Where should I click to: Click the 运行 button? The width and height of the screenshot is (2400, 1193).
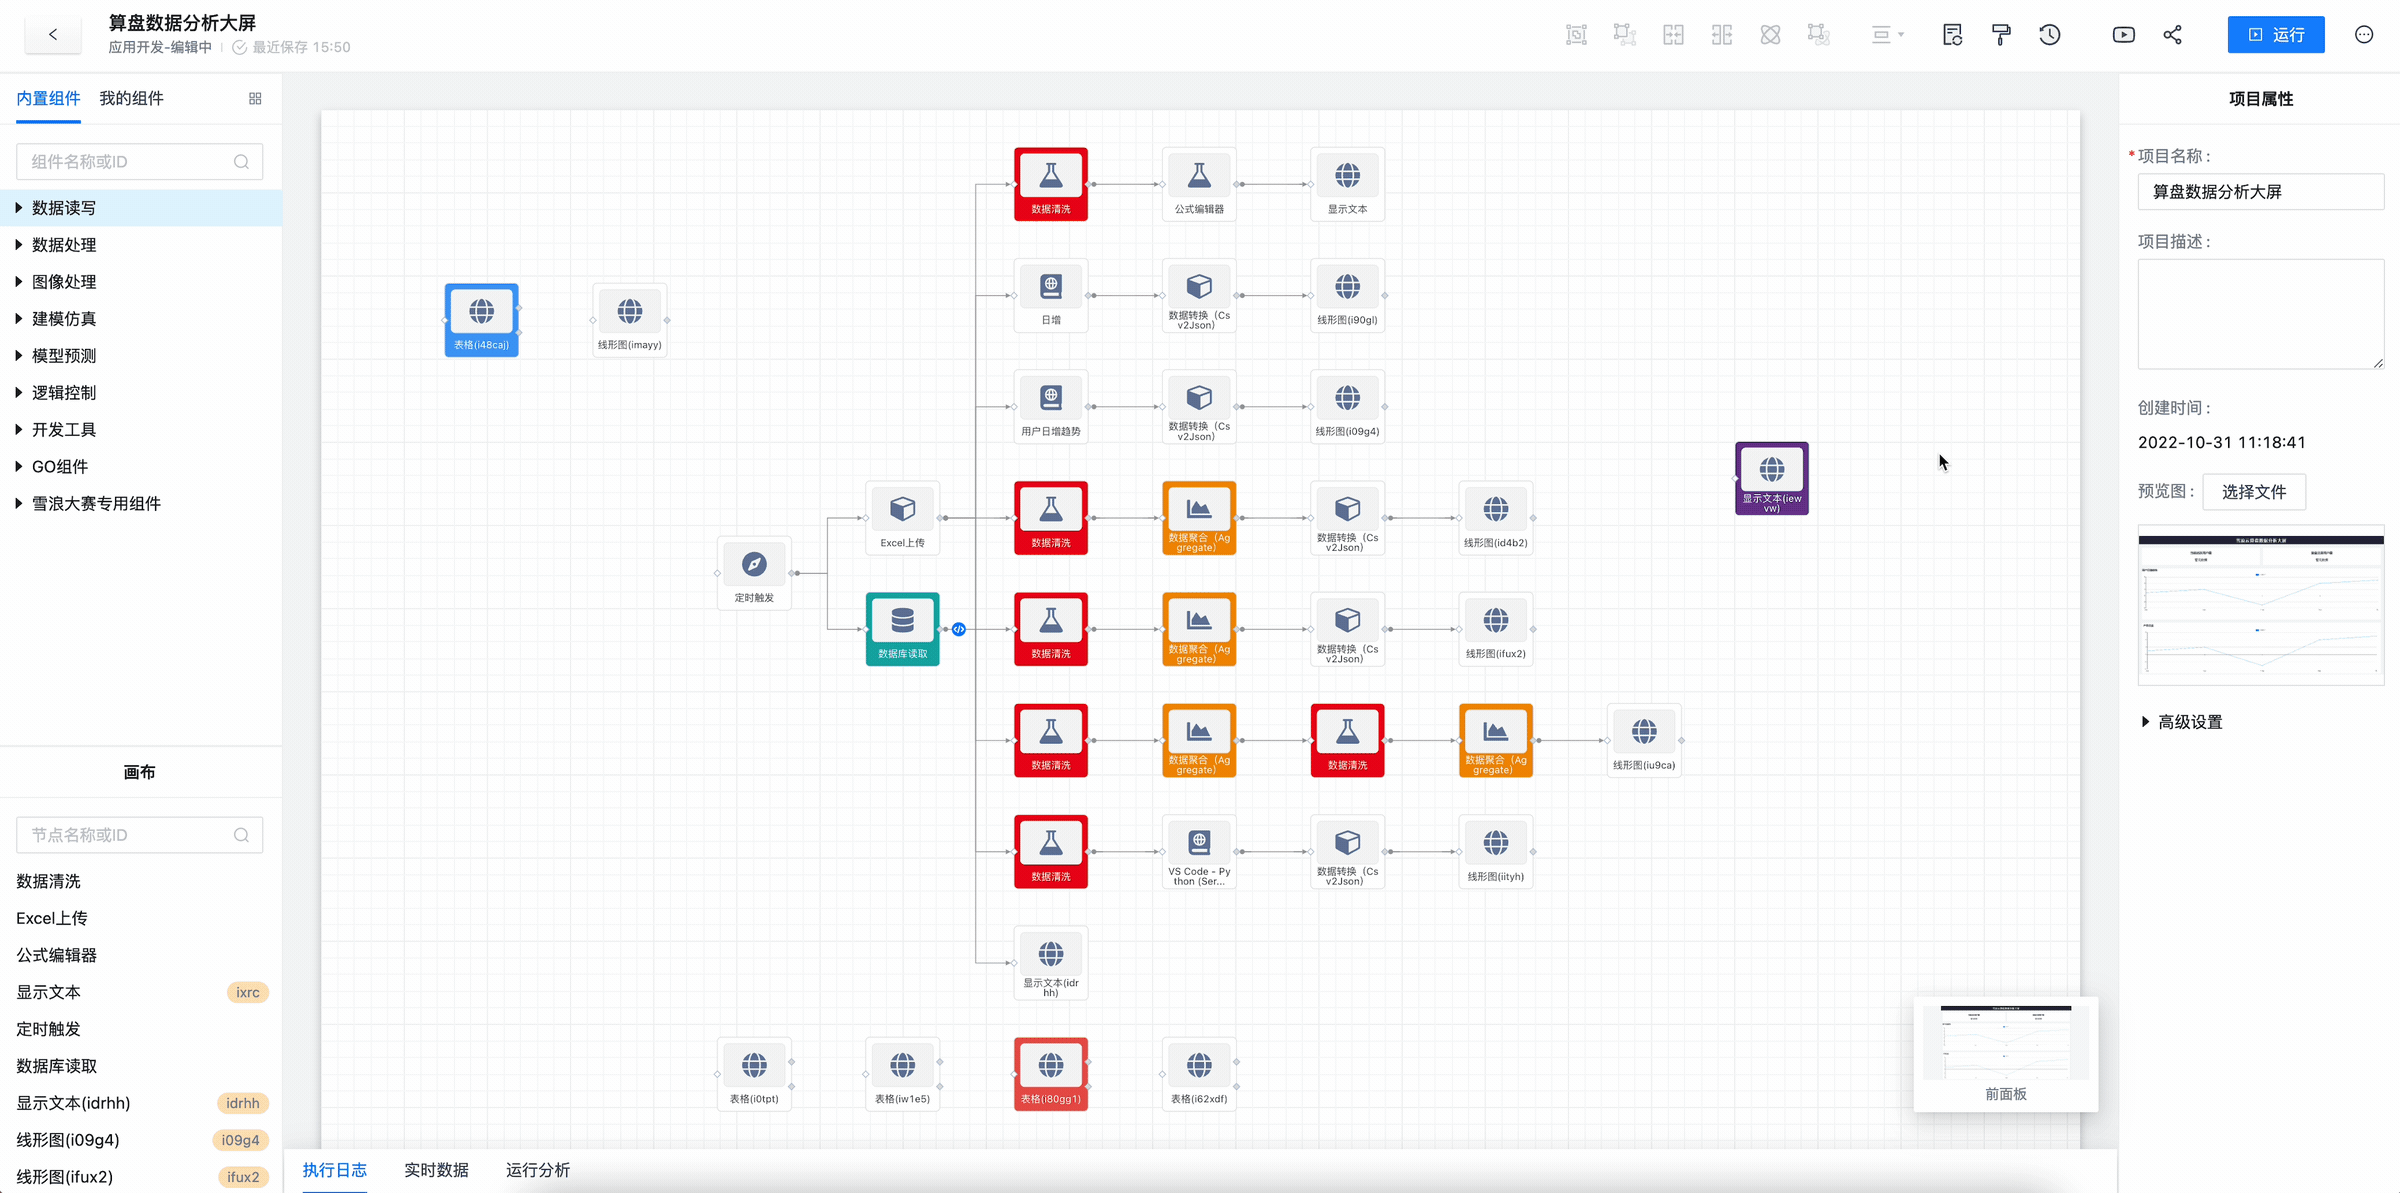(2275, 35)
